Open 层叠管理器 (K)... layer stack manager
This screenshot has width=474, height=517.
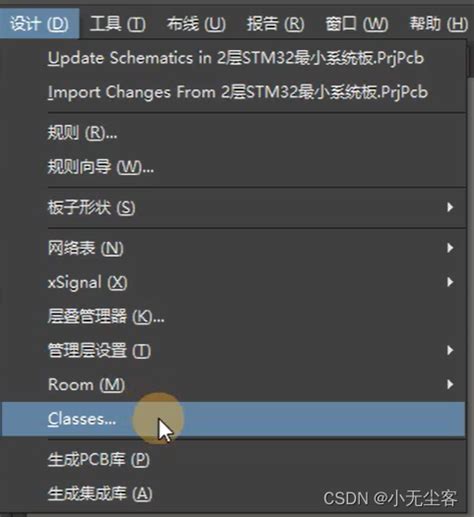[106, 316]
